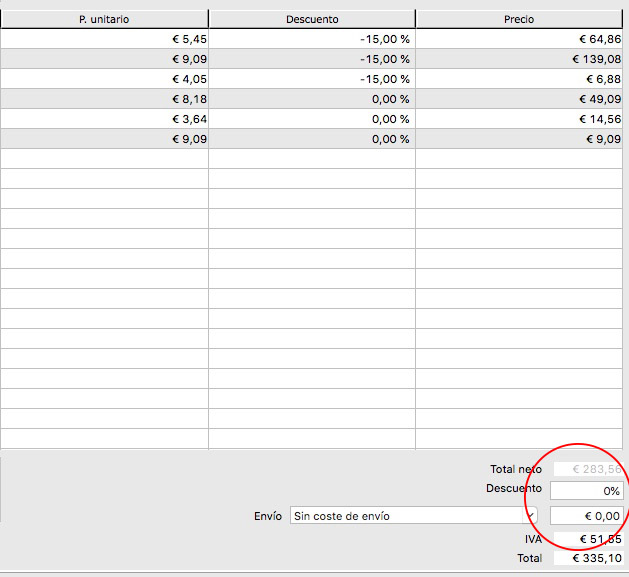The height and width of the screenshot is (577, 629).
Task: Select the unit price cell € 3,64
Action: click(x=104, y=119)
